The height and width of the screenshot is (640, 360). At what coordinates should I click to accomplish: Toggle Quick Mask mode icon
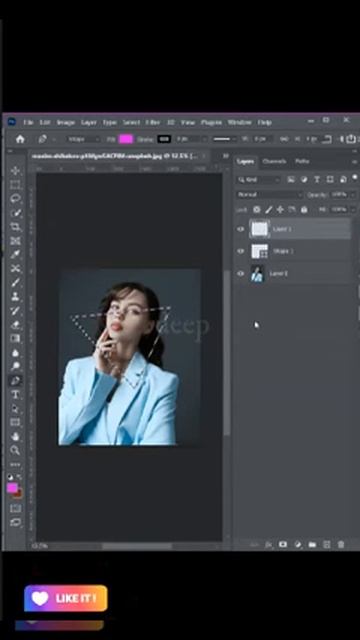[x=16, y=509]
